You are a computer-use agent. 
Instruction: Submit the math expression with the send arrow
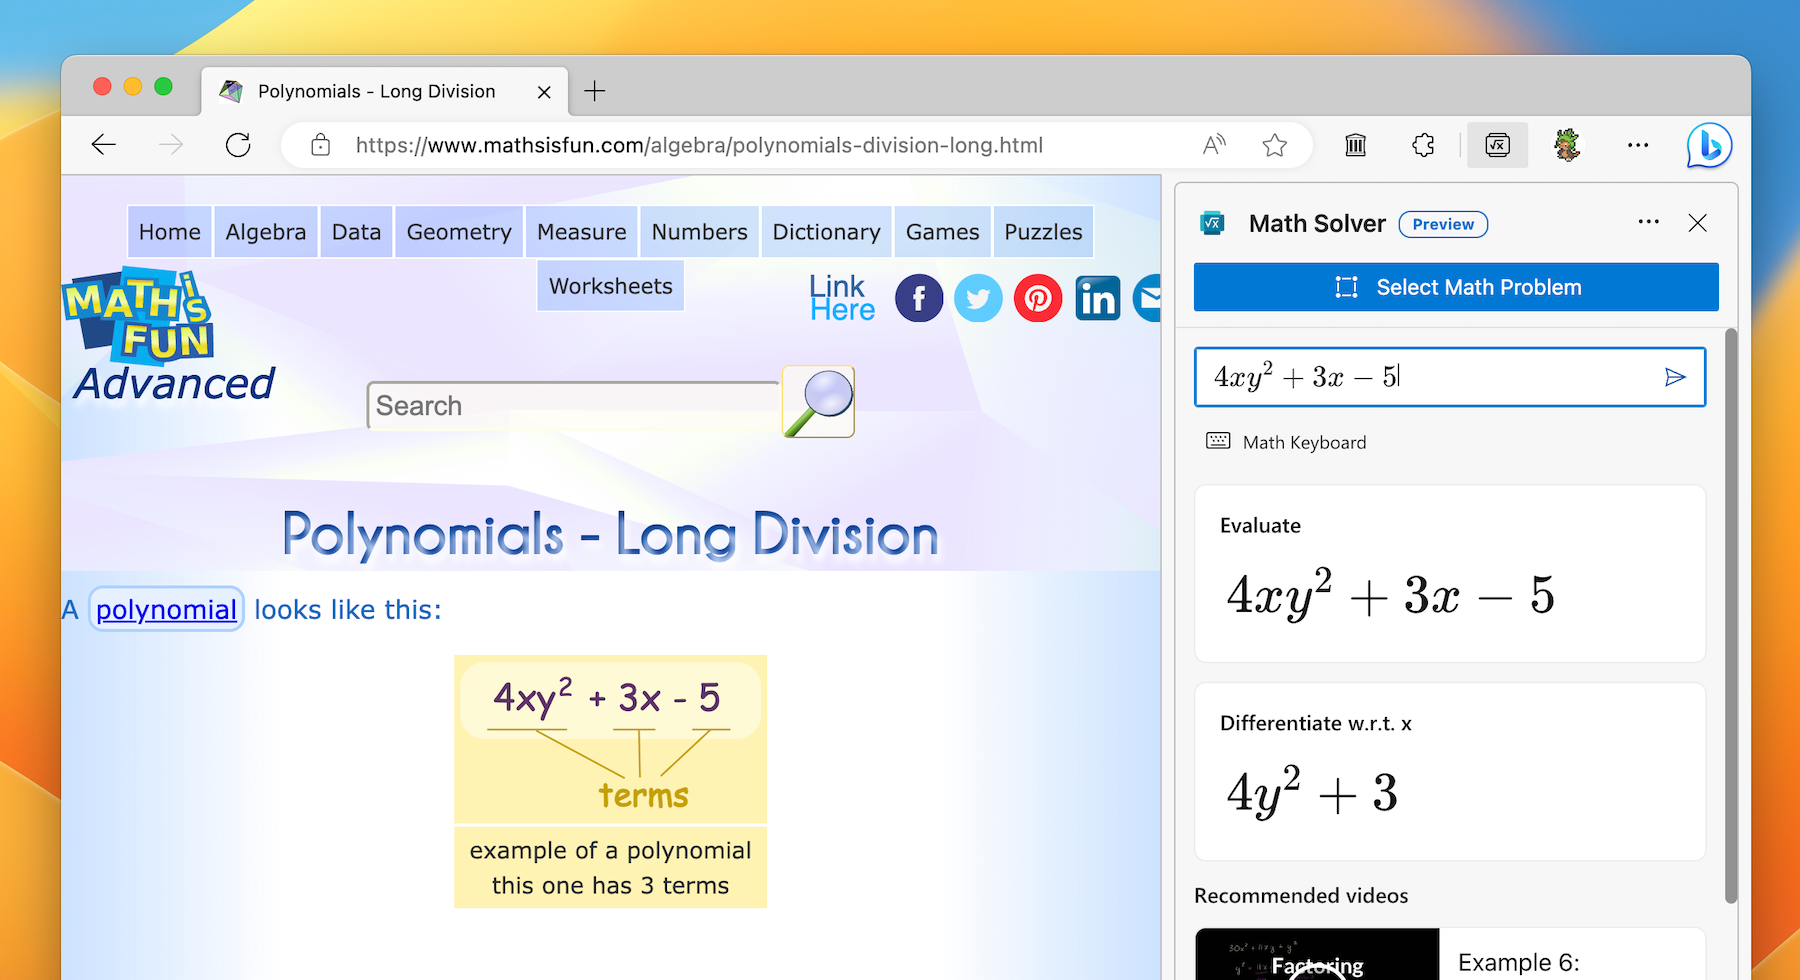[x=1675, y=377]
